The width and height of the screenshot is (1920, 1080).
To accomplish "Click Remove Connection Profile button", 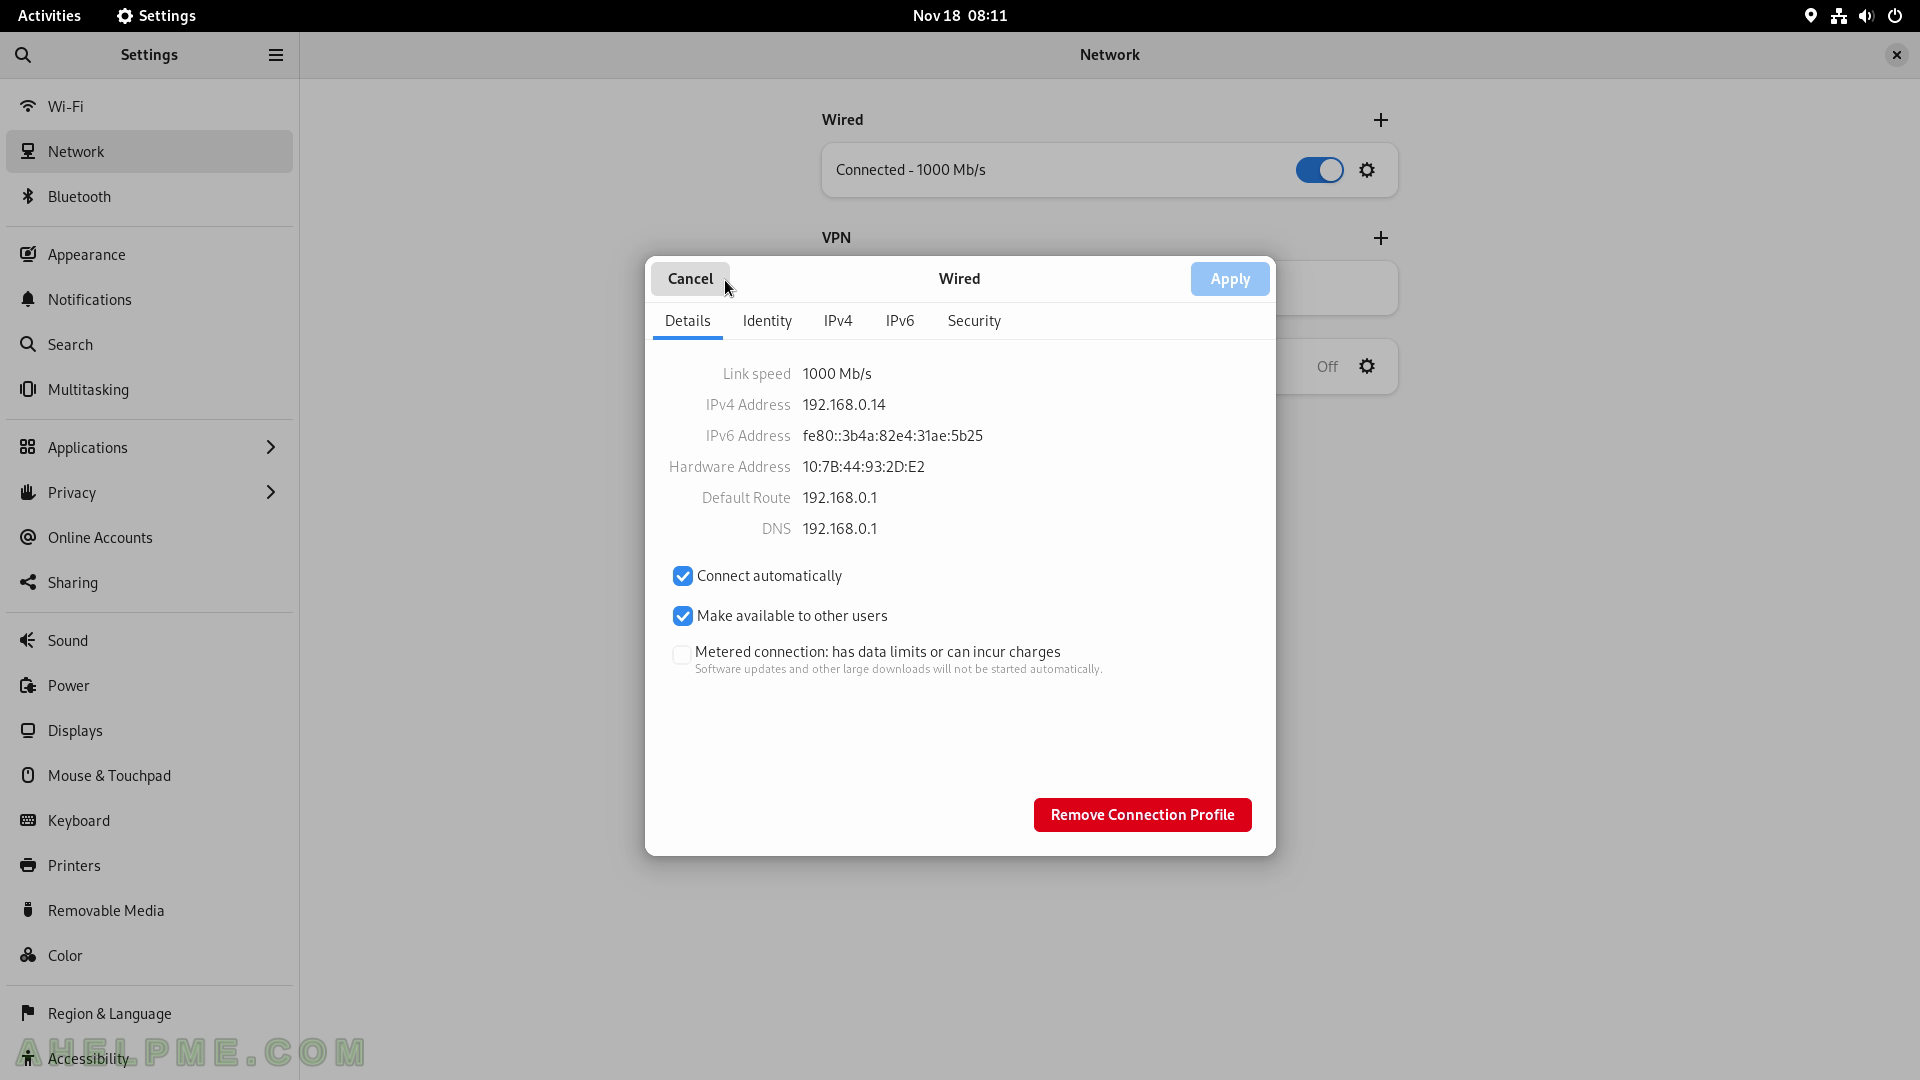I will click(1143, 815).
